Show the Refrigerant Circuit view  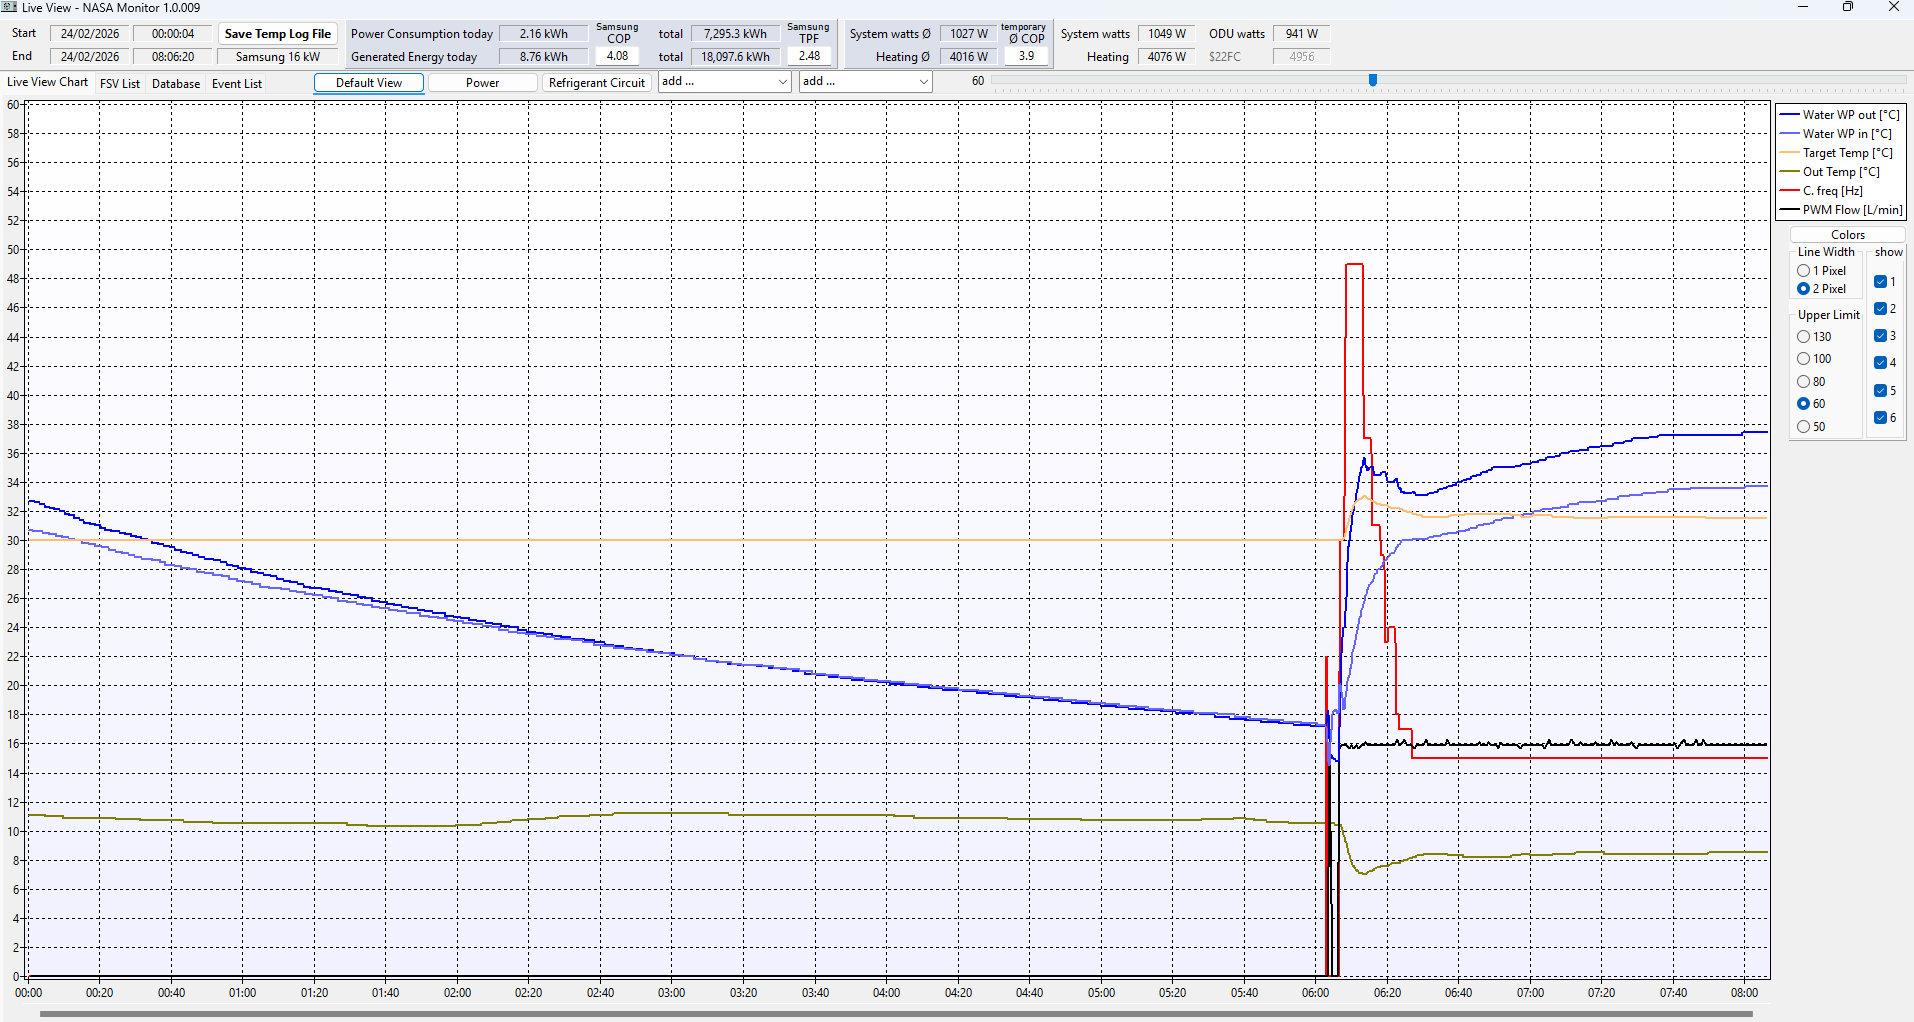596,83
